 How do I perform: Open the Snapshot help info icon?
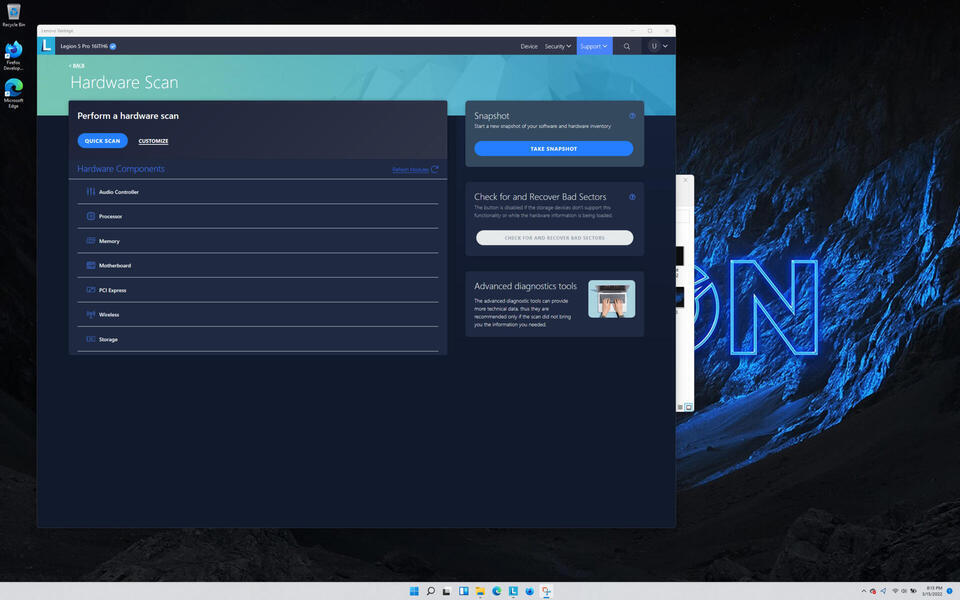click(632, 116)
